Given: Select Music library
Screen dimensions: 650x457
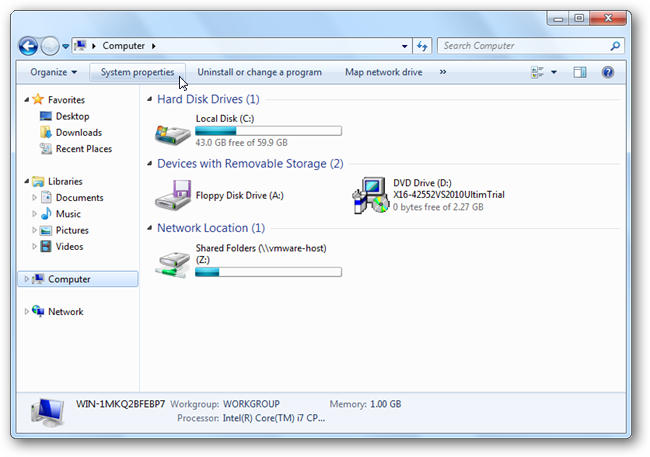Looking at the screenshot, I should point(68,214).
